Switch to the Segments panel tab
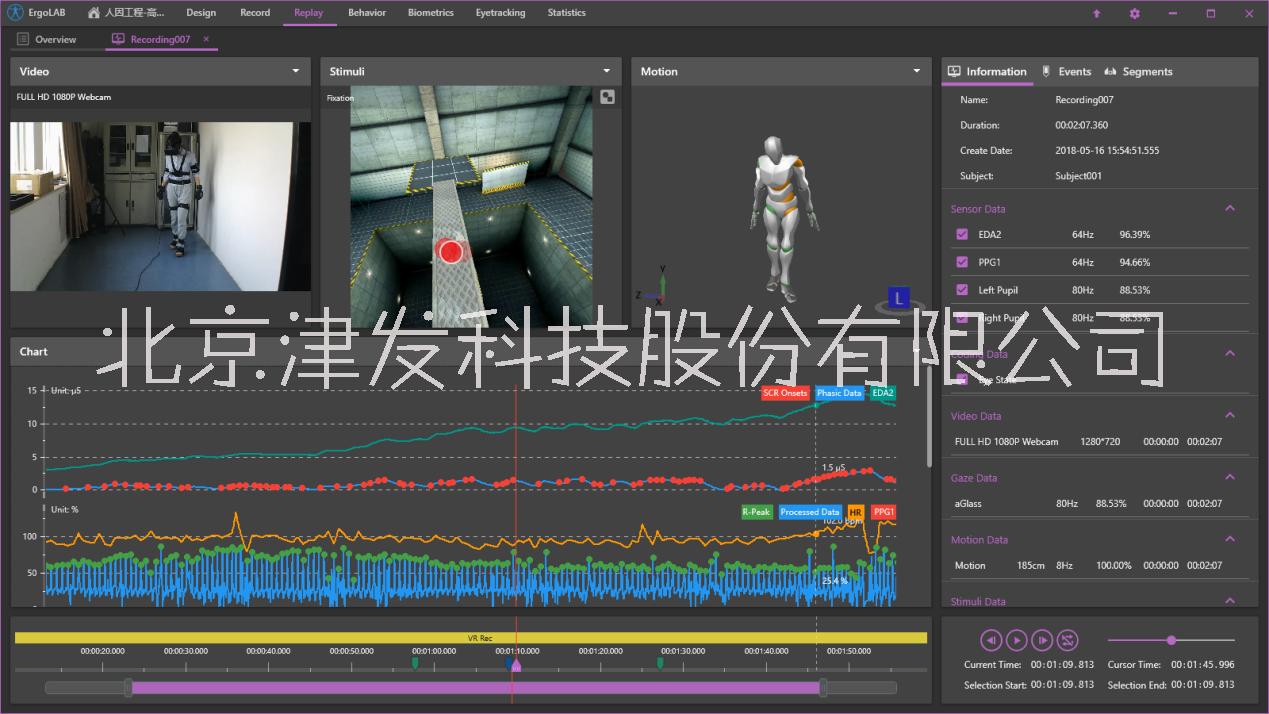Viewport: 1269px width, 714px height. pos(1138,72)
